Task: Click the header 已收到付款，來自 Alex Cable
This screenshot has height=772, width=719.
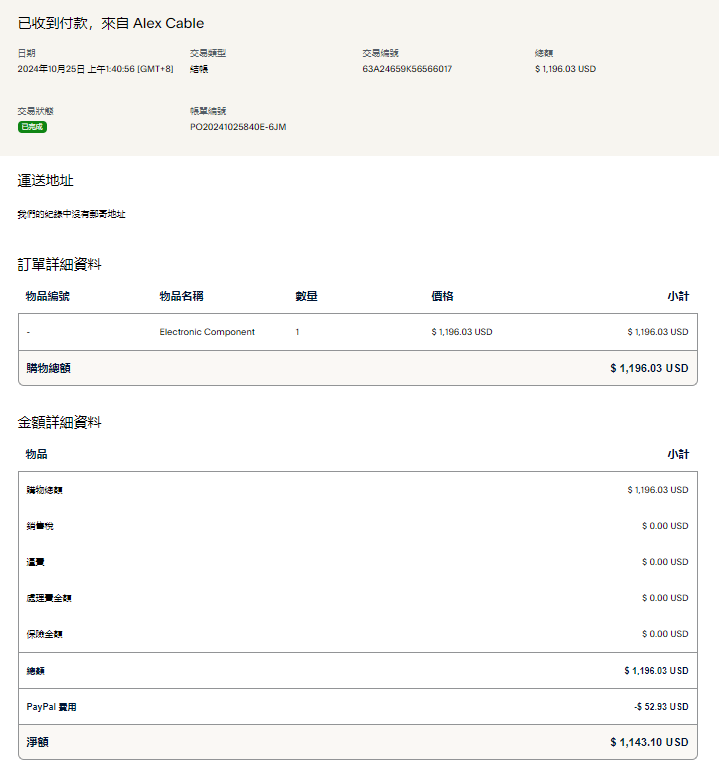Action: point(111,23)
